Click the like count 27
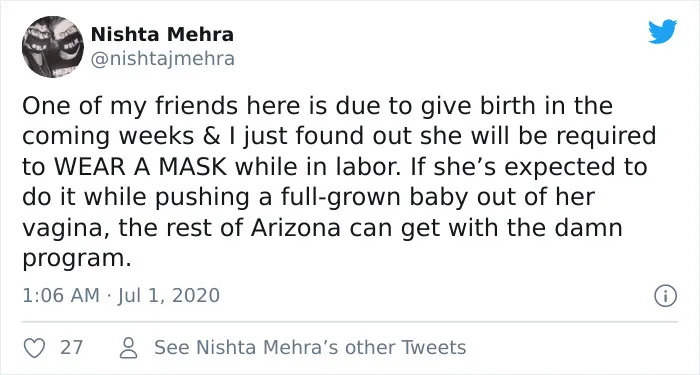The width and height of the screenshot is (700, 375). 71,347
